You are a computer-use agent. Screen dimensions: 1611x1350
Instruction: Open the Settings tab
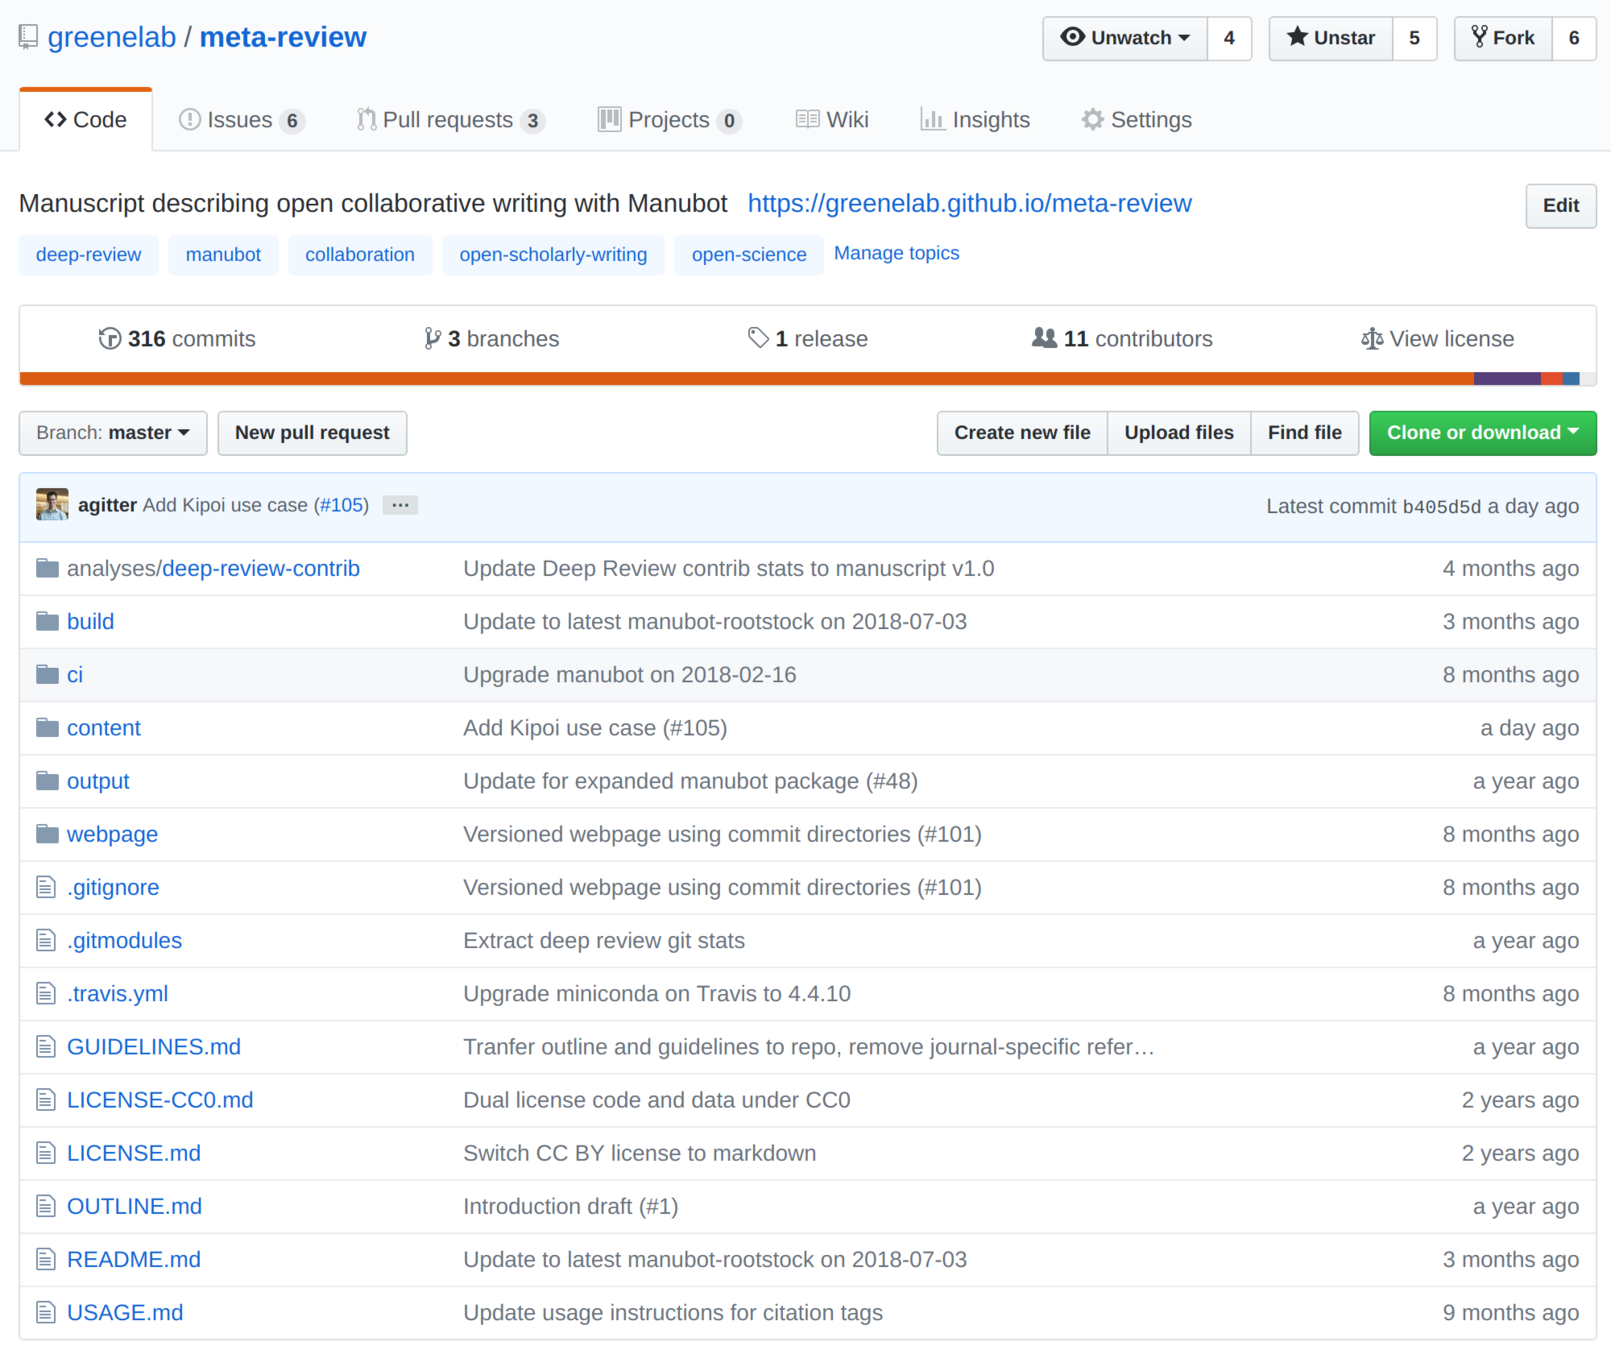[x=1136, y=120]
